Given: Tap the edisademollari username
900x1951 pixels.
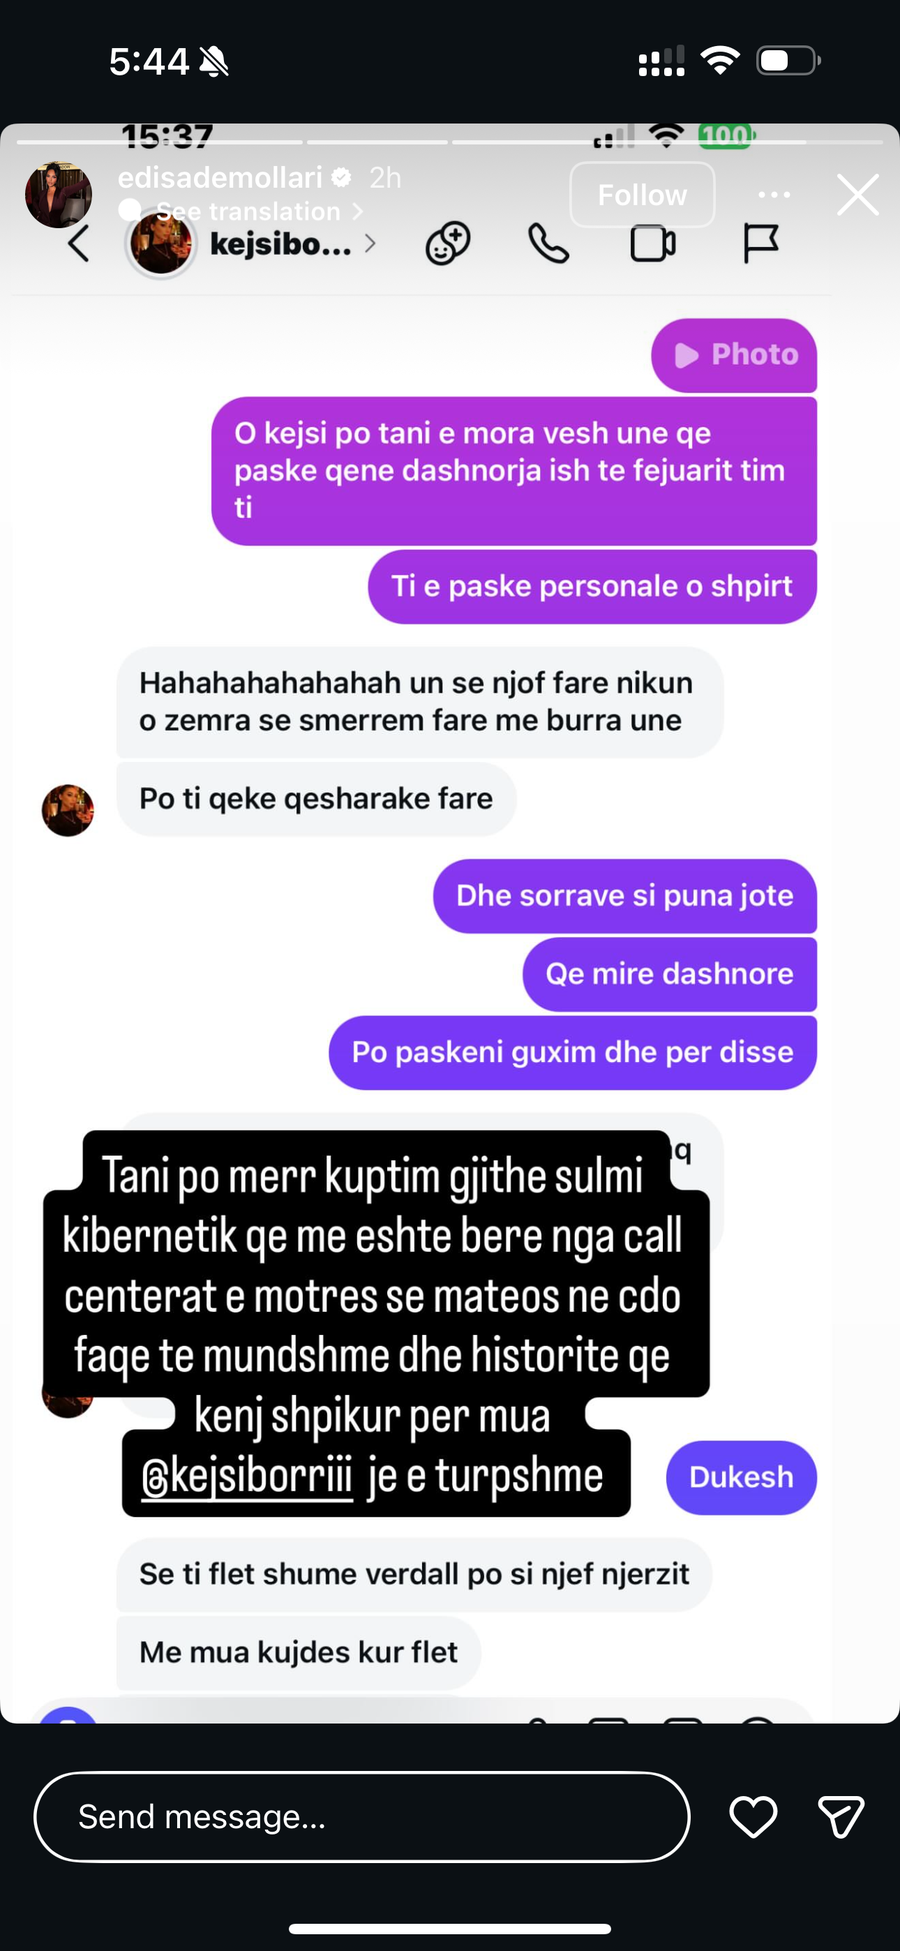Looking at the screenshot, I should (220, 178).
